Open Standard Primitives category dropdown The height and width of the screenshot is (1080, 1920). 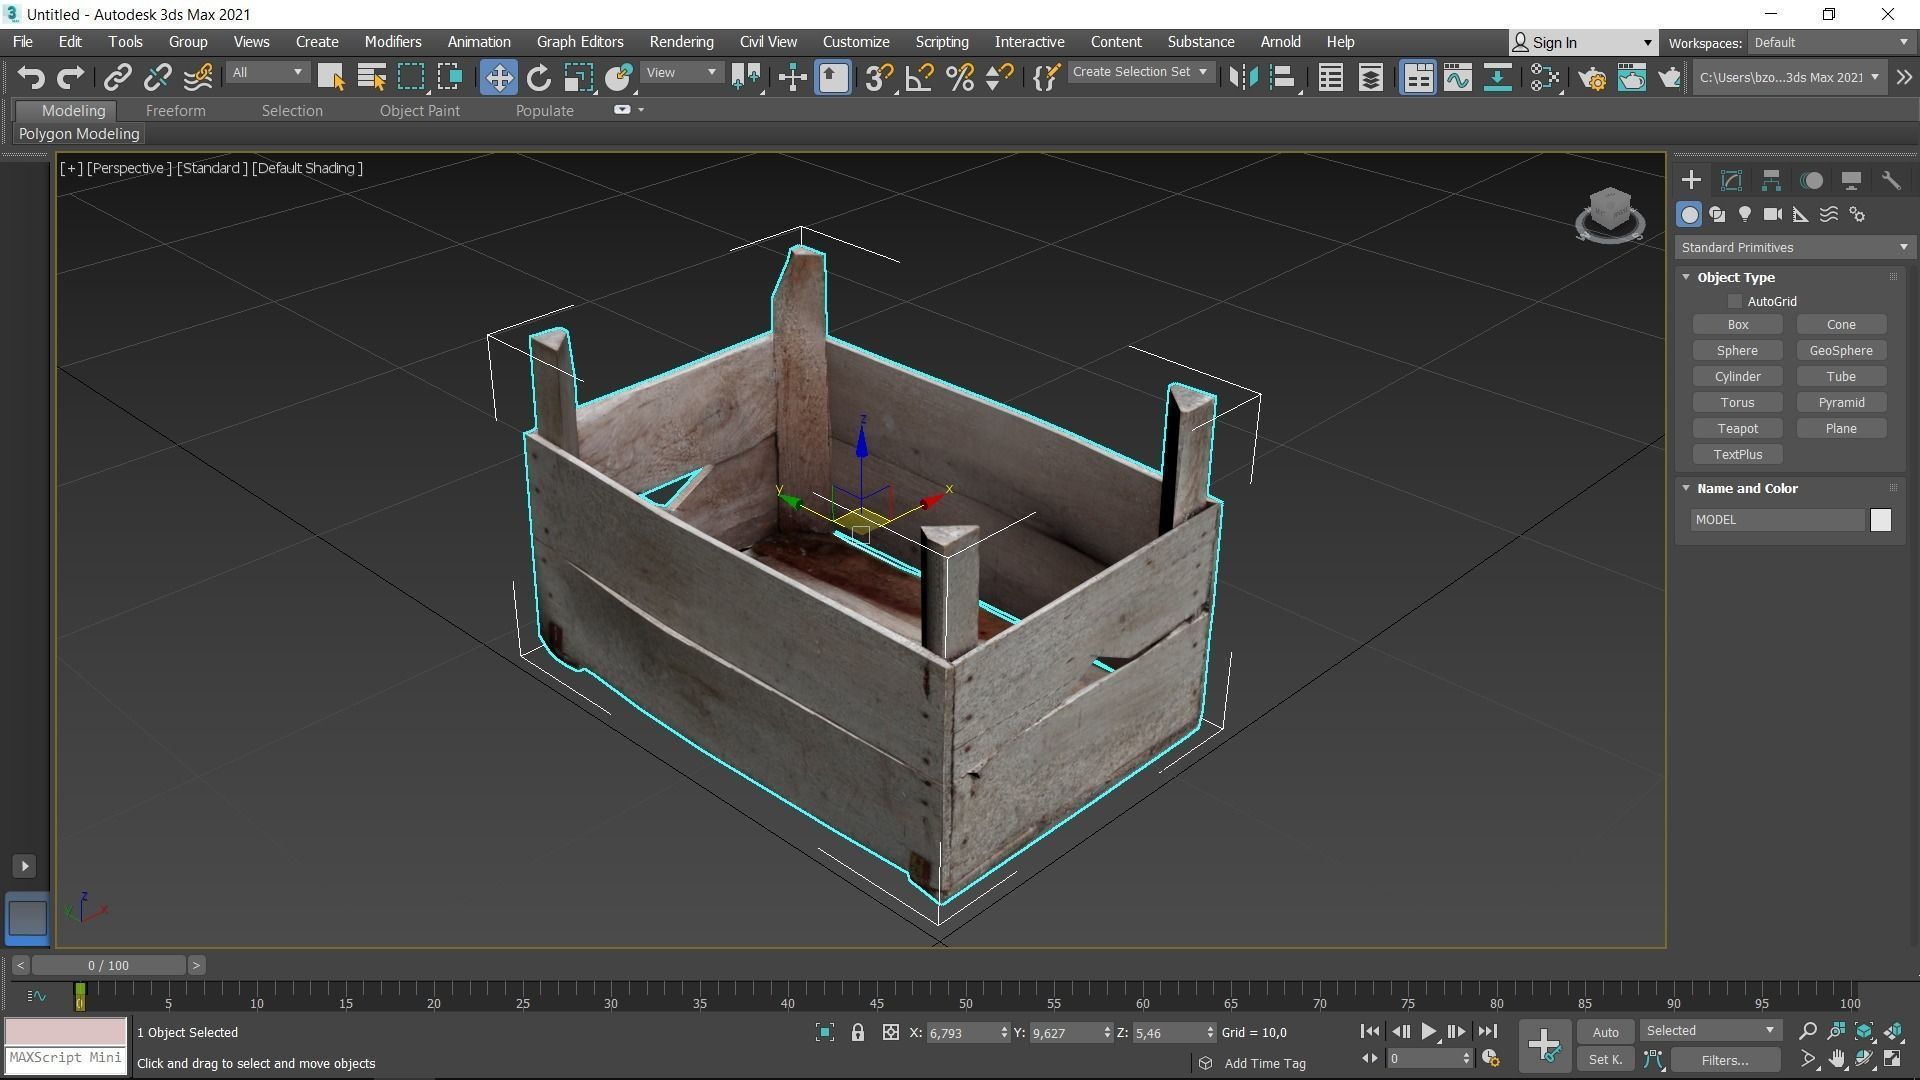[x=1794, y=247]
